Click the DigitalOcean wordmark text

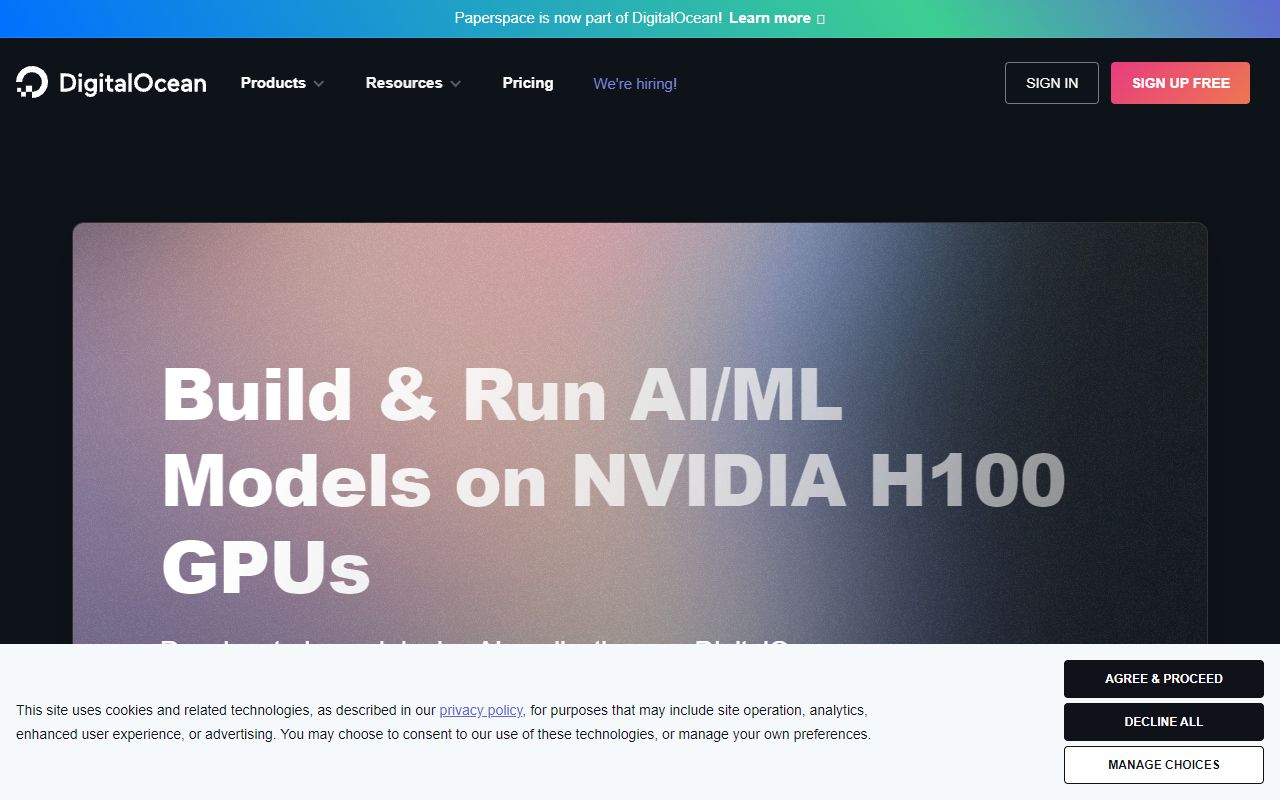(132, 83)
